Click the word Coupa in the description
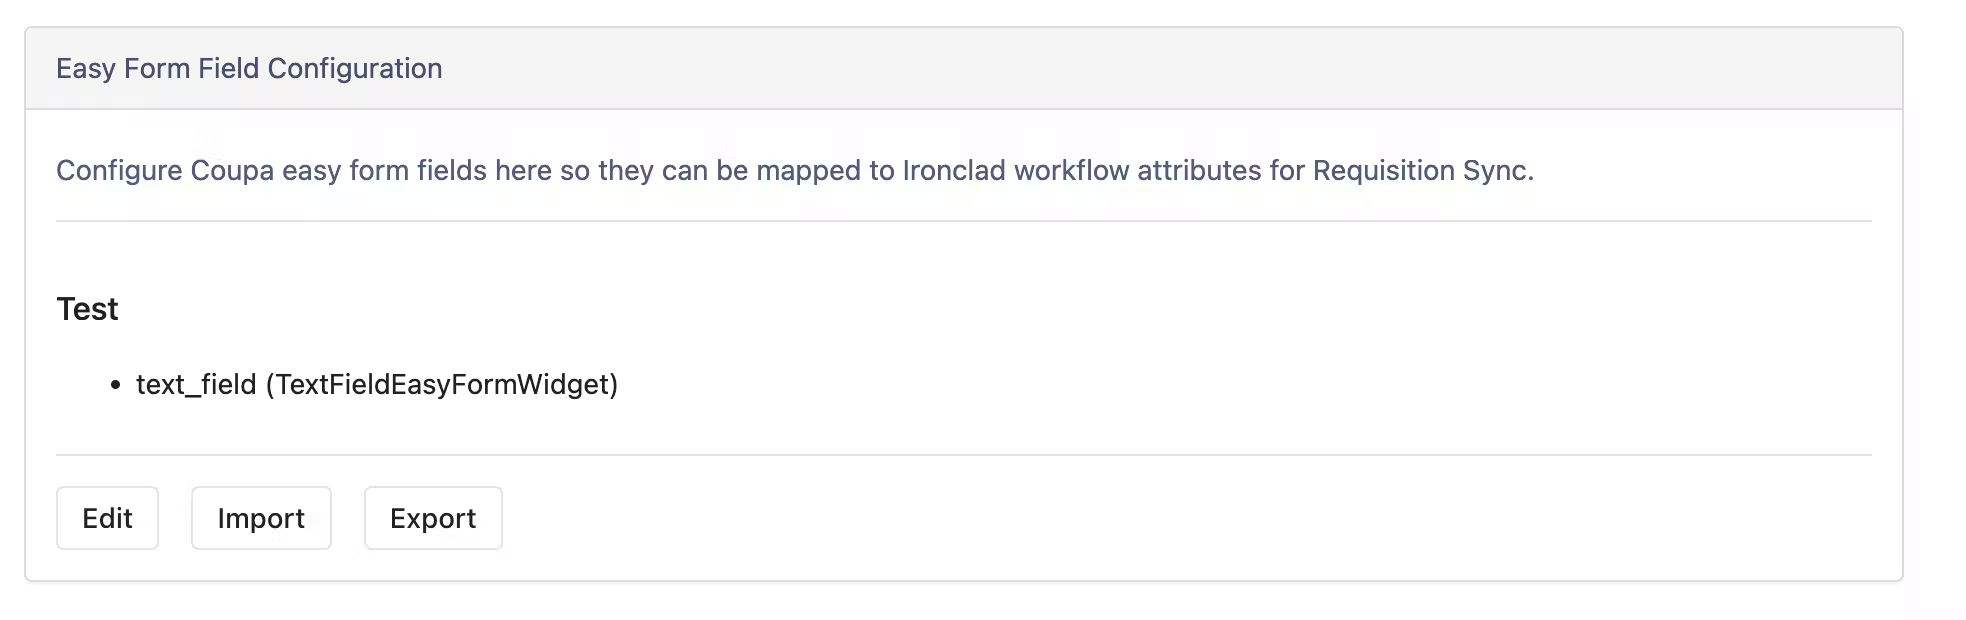 232,171
